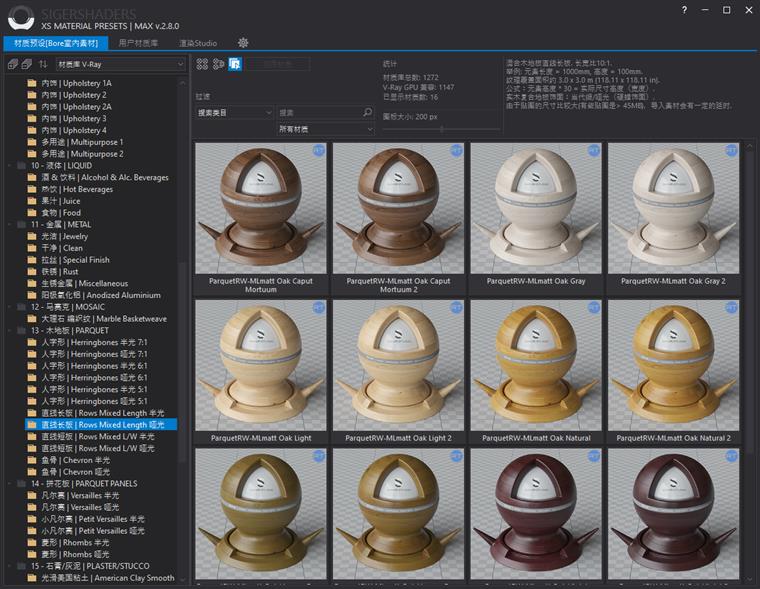Collapse the 13 - PARQUET category
Image resolution: width=760 pixels, height=589 pixels.
click(9, 331)
